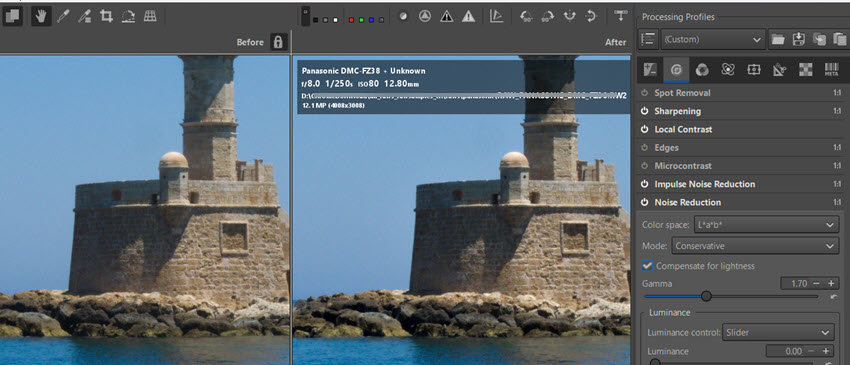Expand the Sharpening section title
The height and width of the screenshot is (365, 850).
[678, 111]
